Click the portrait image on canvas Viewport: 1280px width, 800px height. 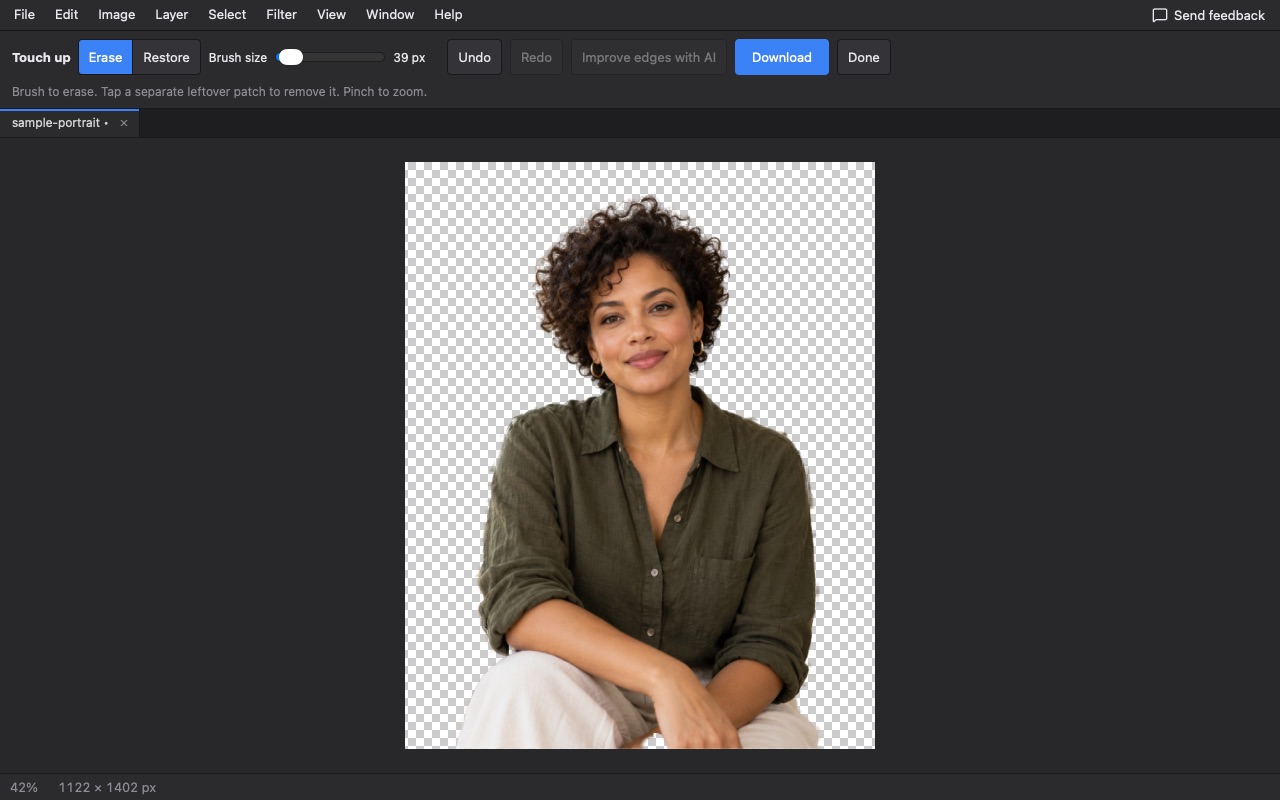click(640, 455)
